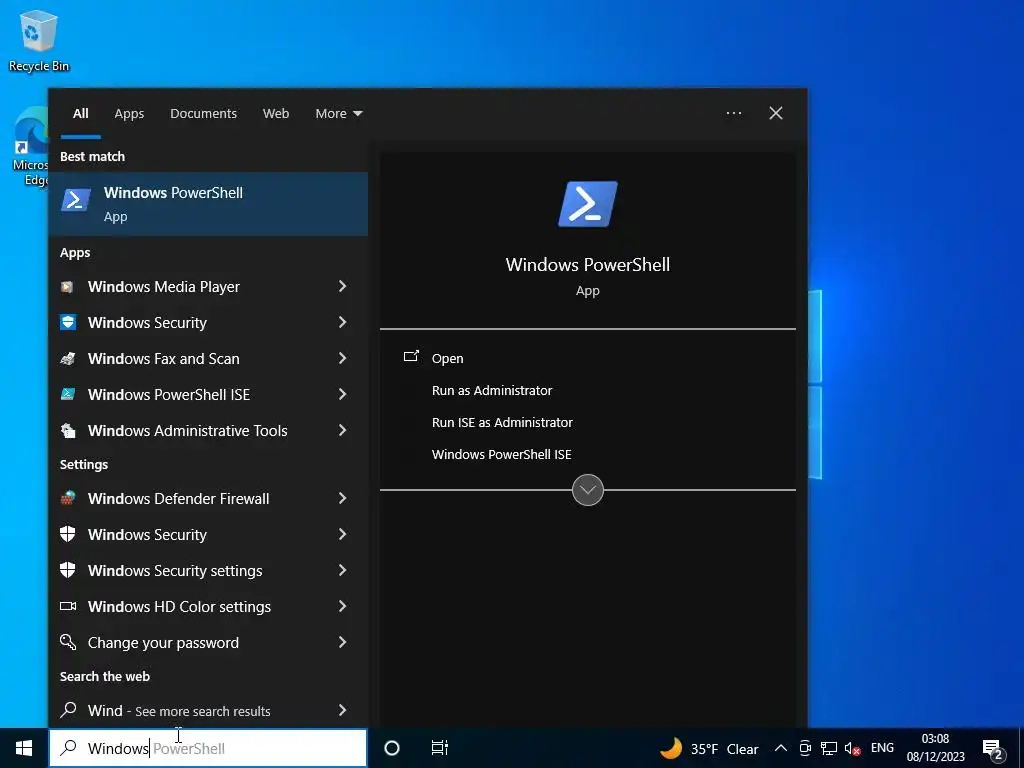Open Windows Administrative Tools result
The image size is (1024, 768).
tap(208, 430)
